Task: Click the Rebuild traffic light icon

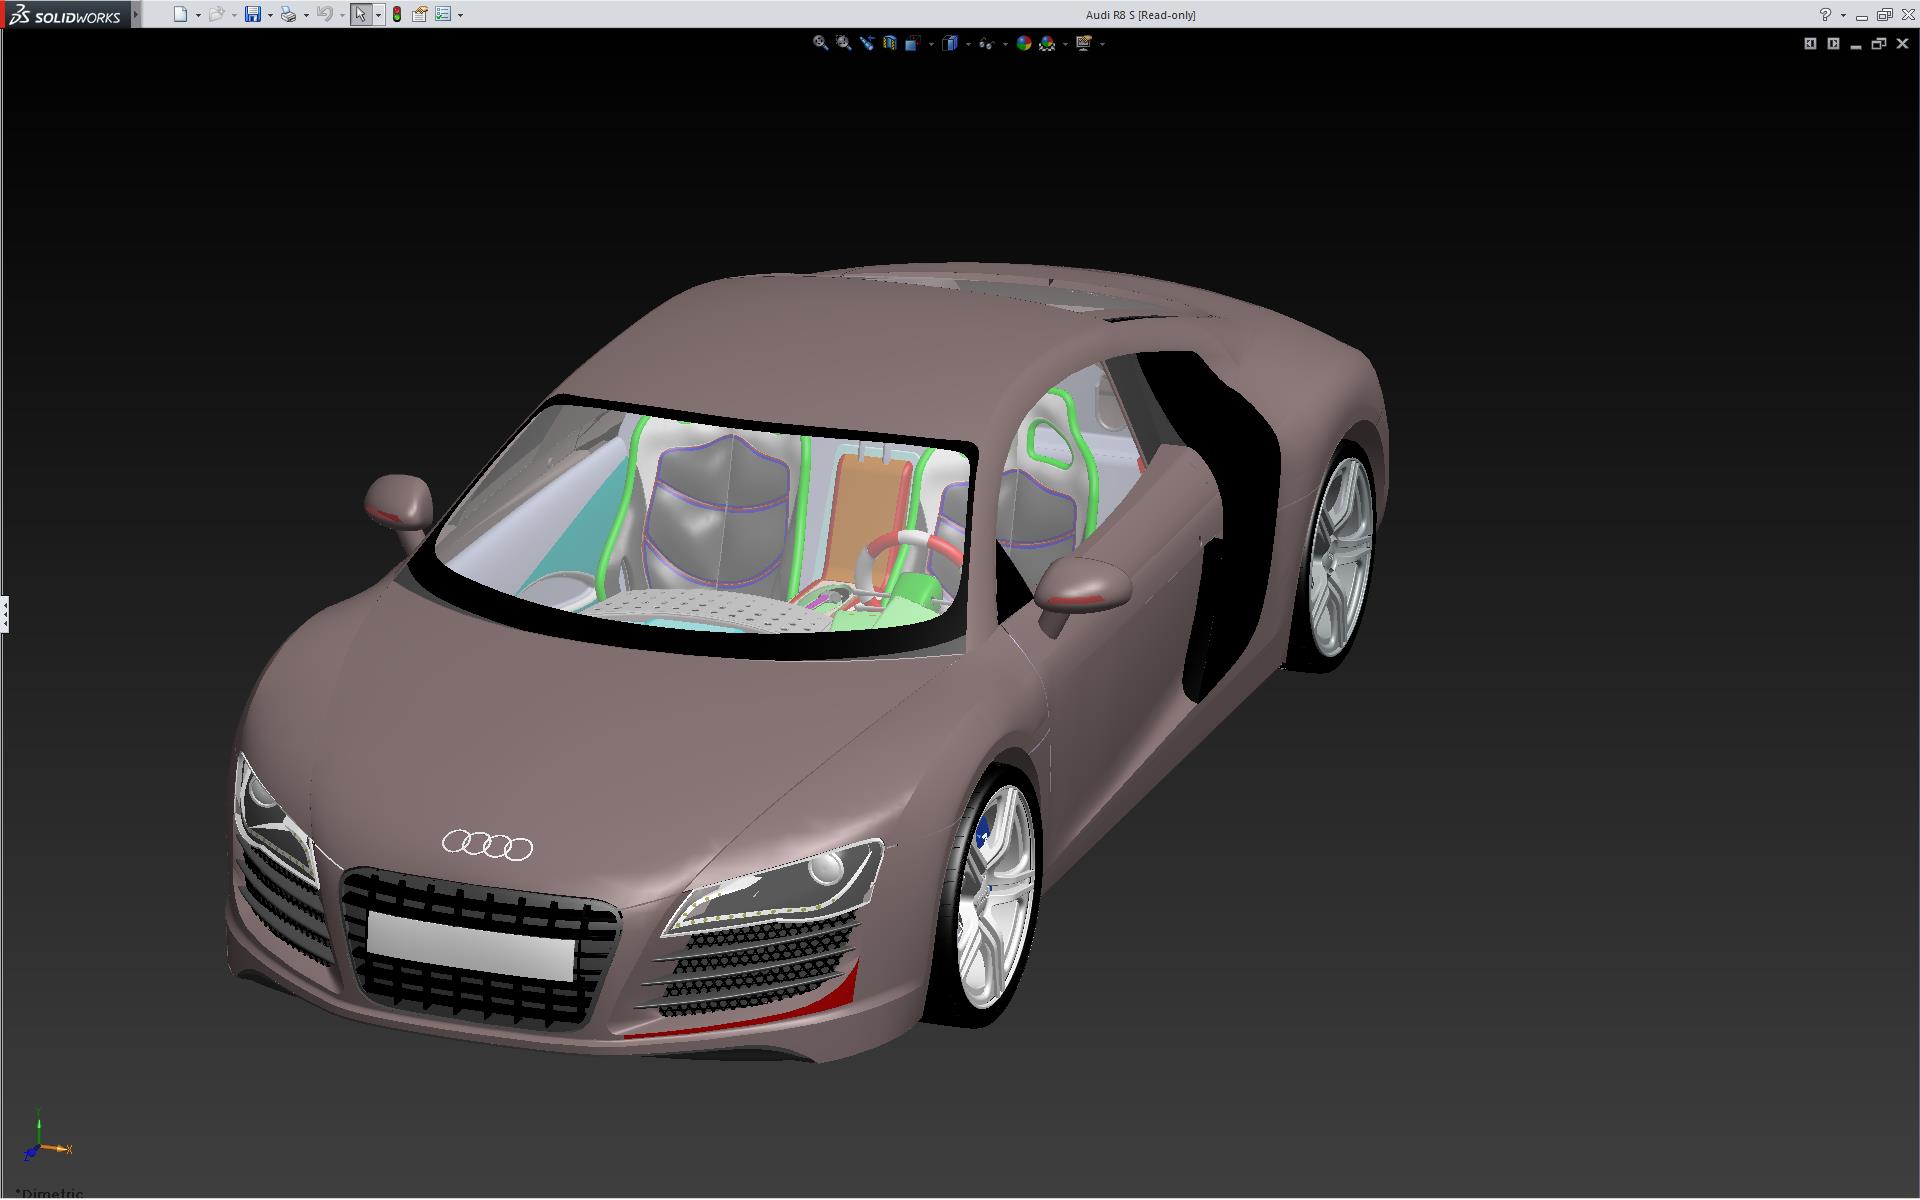Action: pyautogui.click(x=397, y=14)
